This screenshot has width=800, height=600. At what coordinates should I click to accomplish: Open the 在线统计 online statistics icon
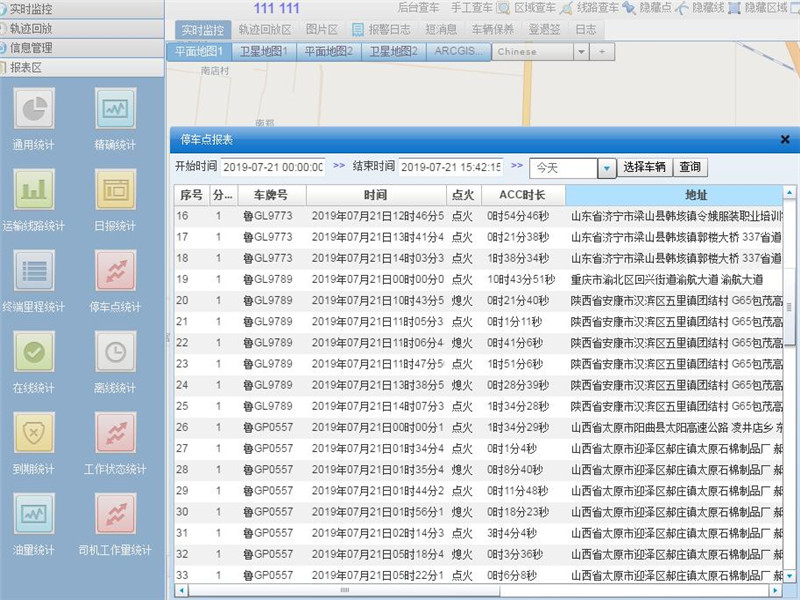(x=35, y=352)
